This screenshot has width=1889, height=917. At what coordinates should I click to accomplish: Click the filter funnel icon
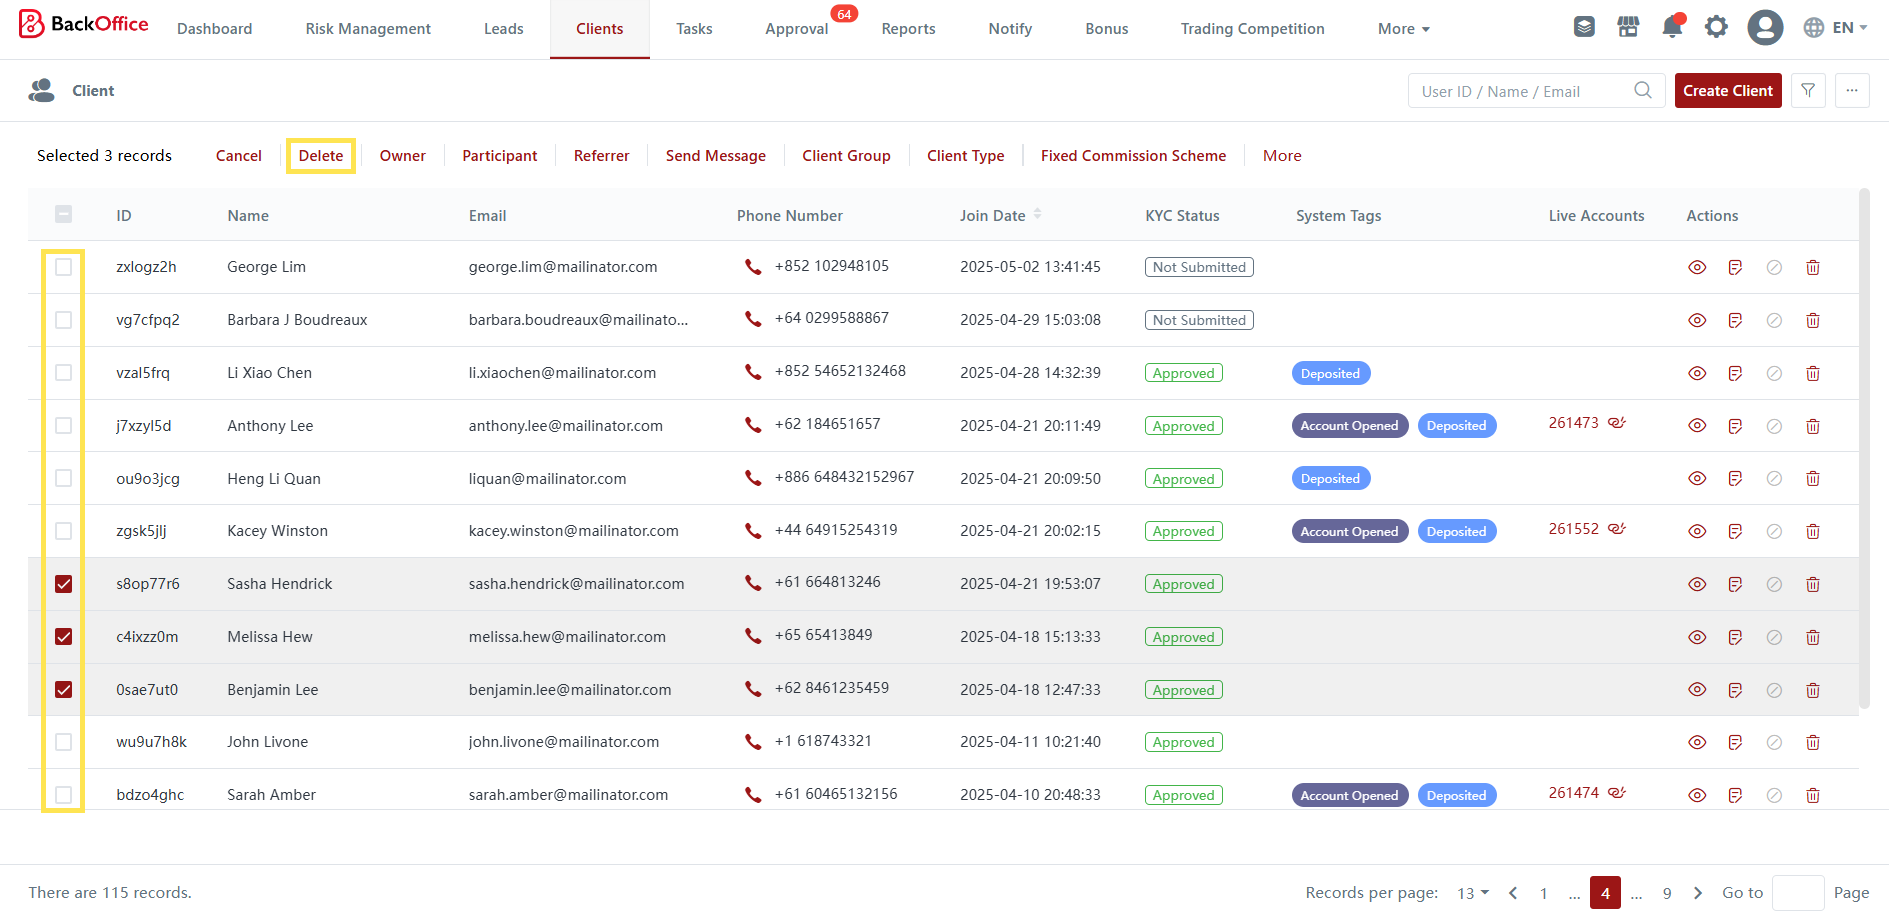(1808, 91)
